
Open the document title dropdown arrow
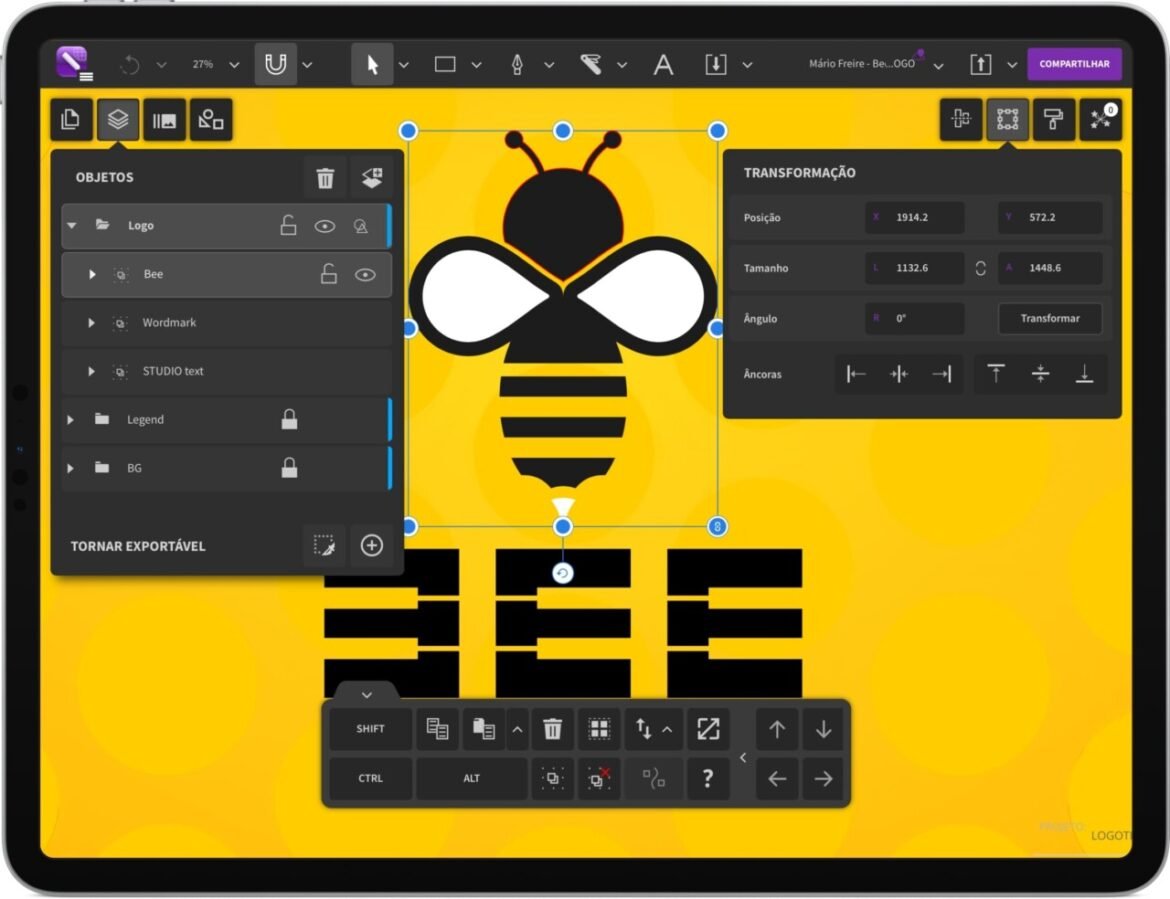[x=939, y=66]
